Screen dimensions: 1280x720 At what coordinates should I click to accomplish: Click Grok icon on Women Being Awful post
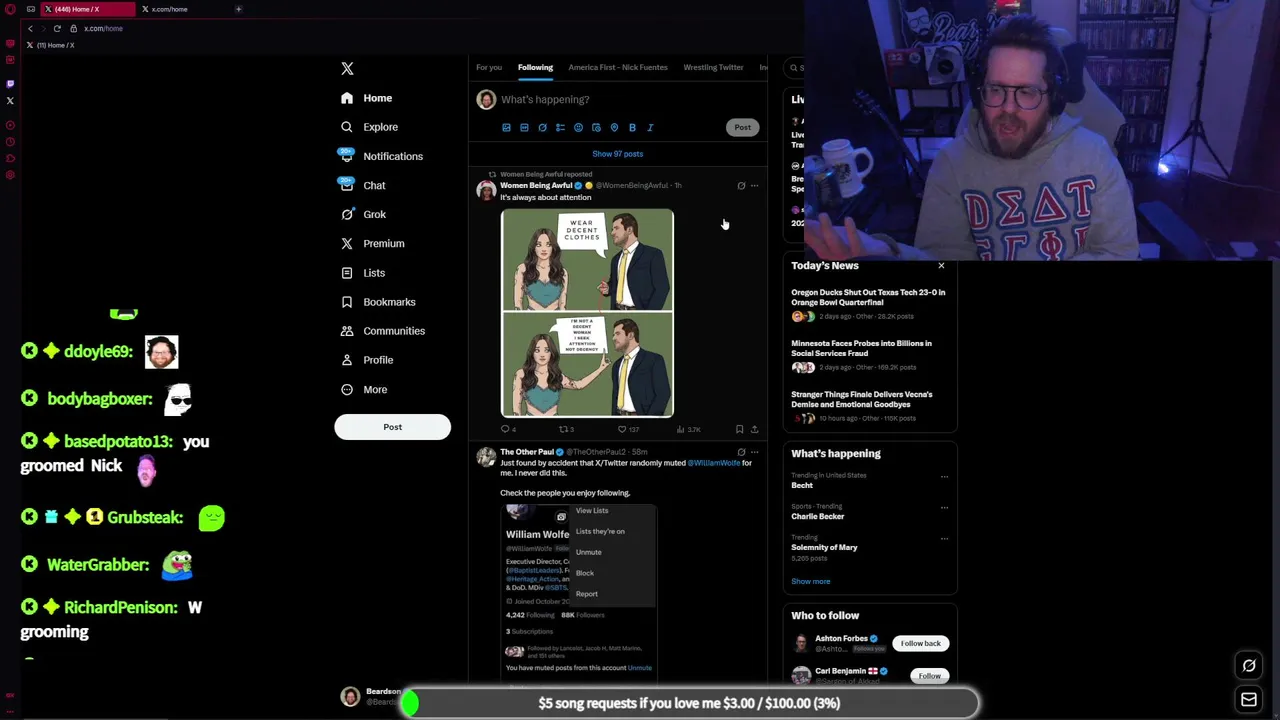click(741, 185)
